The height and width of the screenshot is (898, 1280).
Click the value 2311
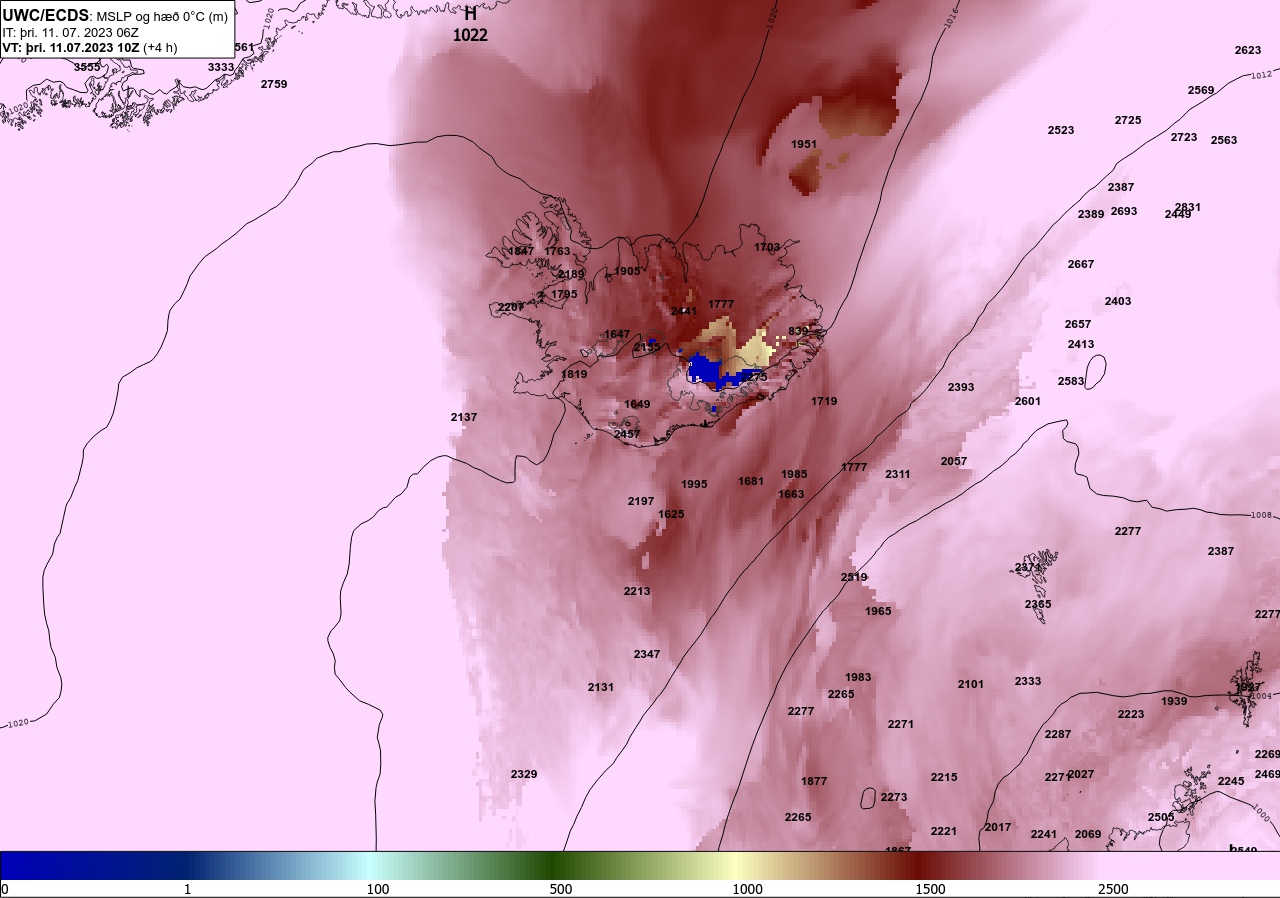tap(898, 474)
